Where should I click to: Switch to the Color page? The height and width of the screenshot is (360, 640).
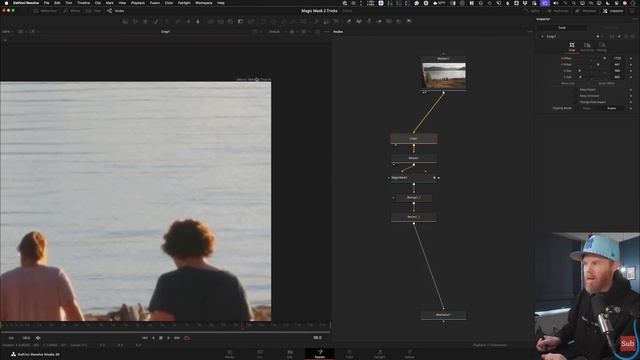[349, 354]
